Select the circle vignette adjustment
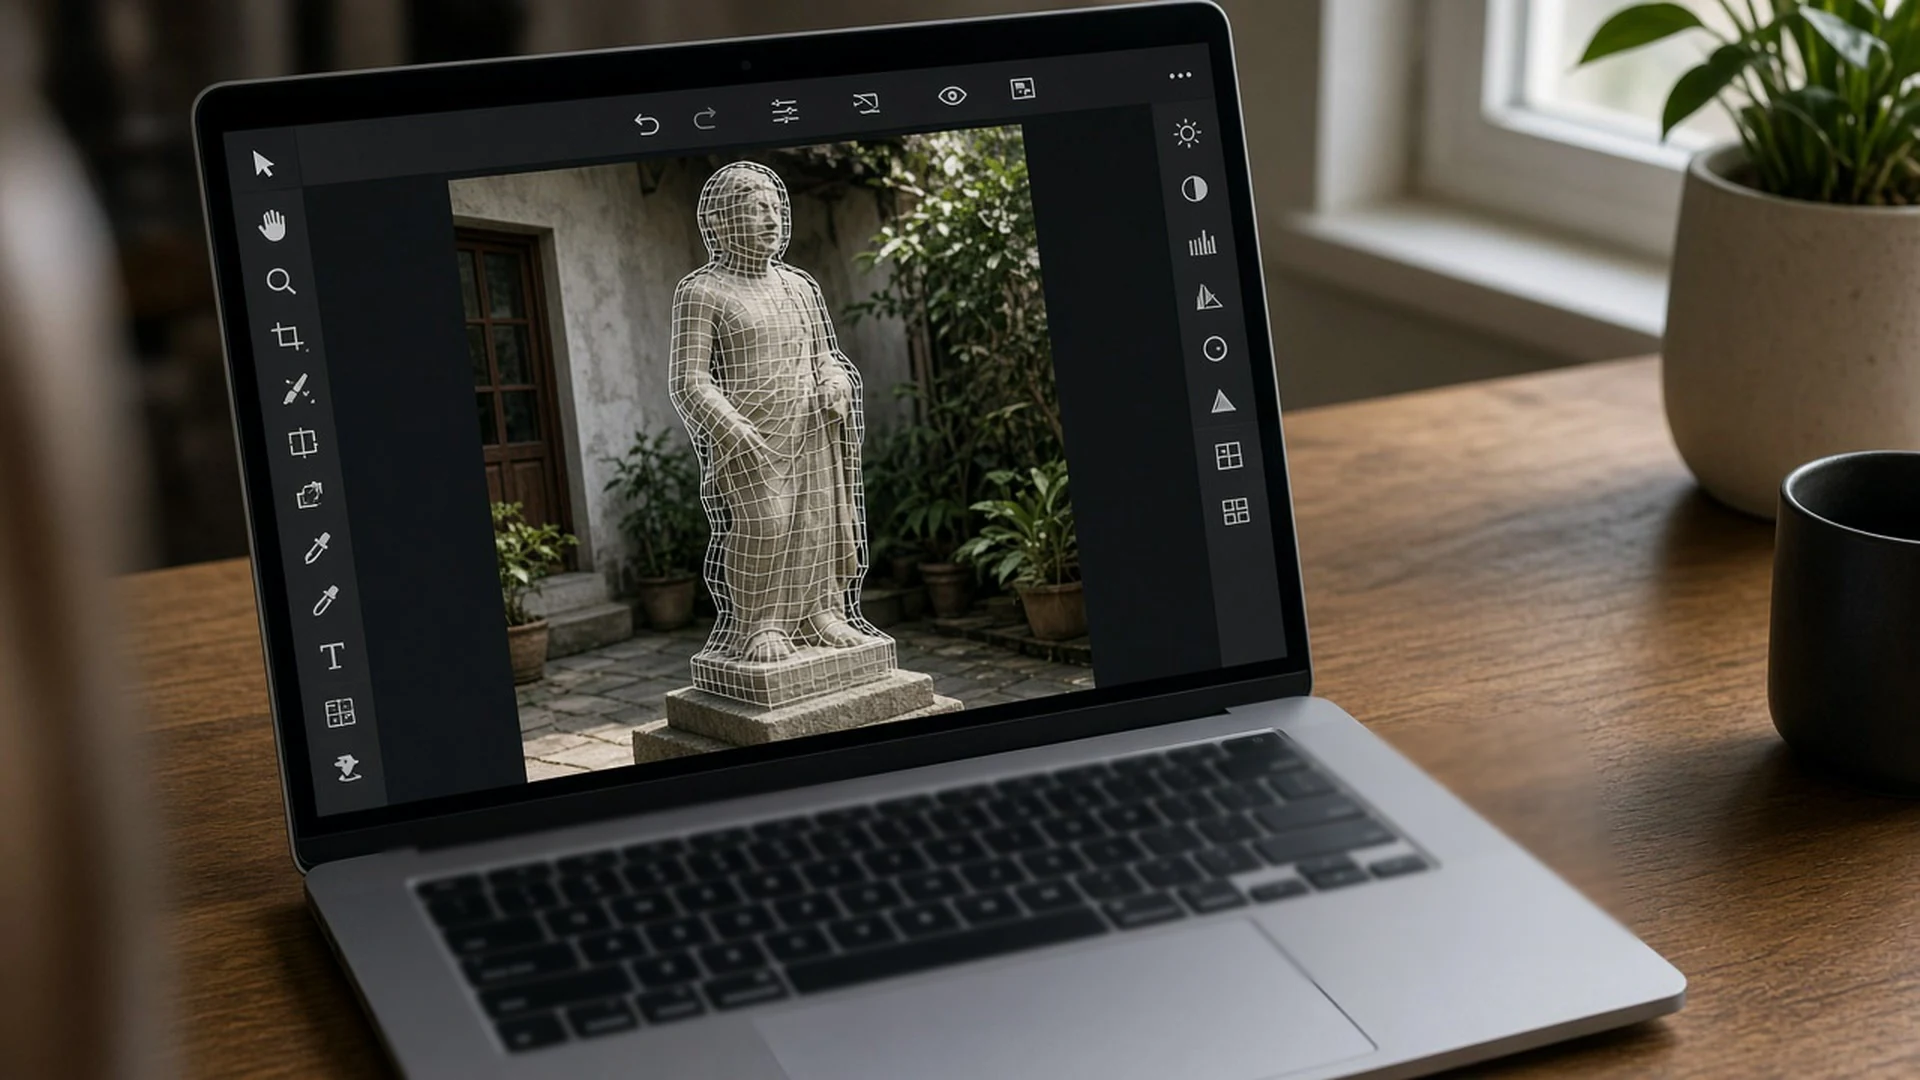The width and height of the screenshot is (1920, 1080). [1215, 349]
